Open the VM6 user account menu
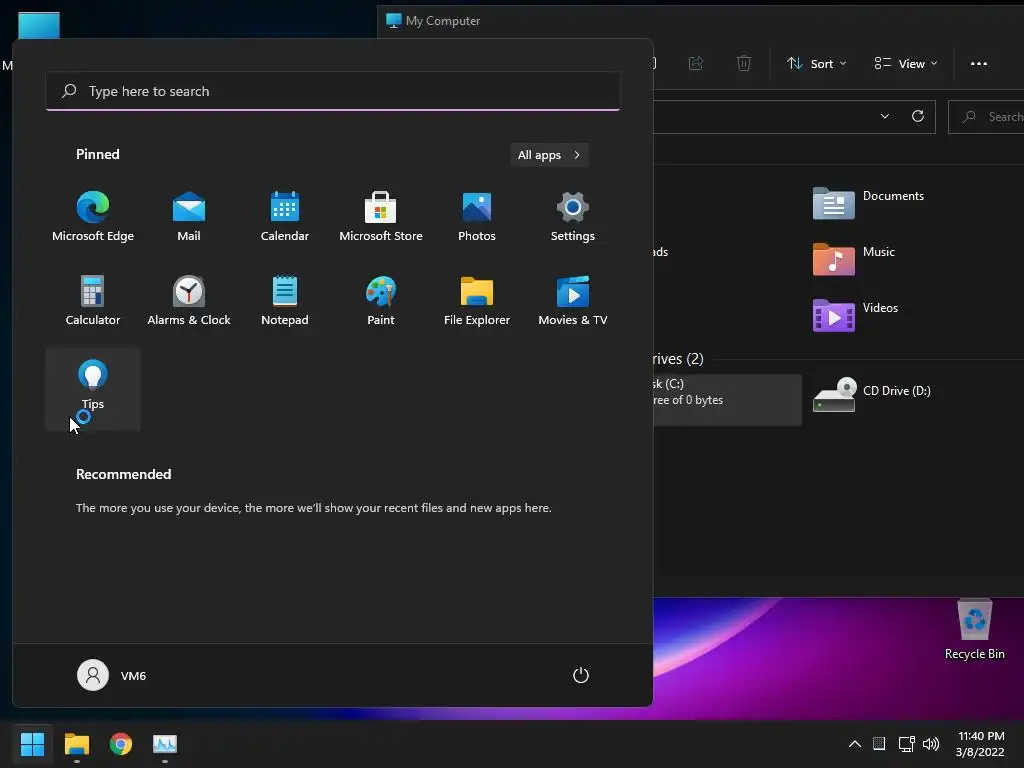1024x768 pixels. 112,675
